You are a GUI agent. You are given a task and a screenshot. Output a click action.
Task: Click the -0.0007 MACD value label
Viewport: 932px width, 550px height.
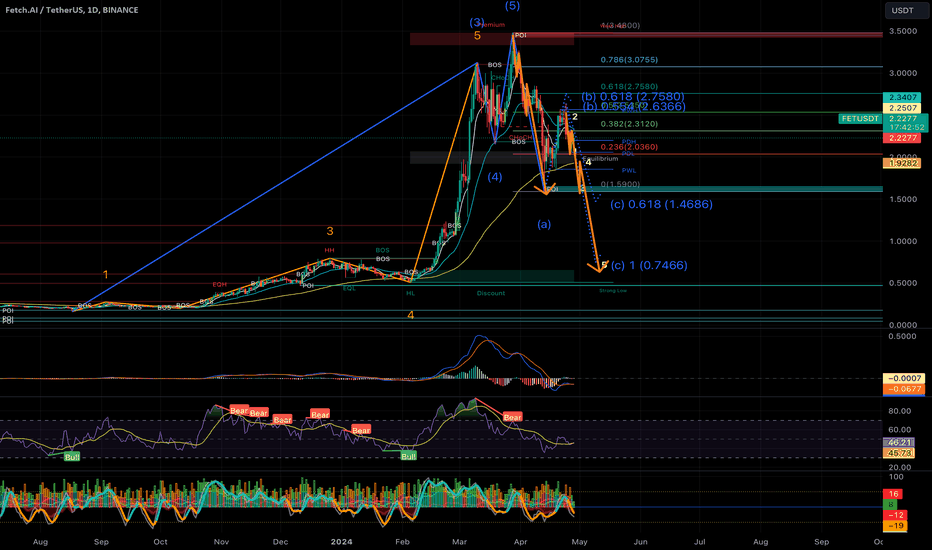point(904,378)
